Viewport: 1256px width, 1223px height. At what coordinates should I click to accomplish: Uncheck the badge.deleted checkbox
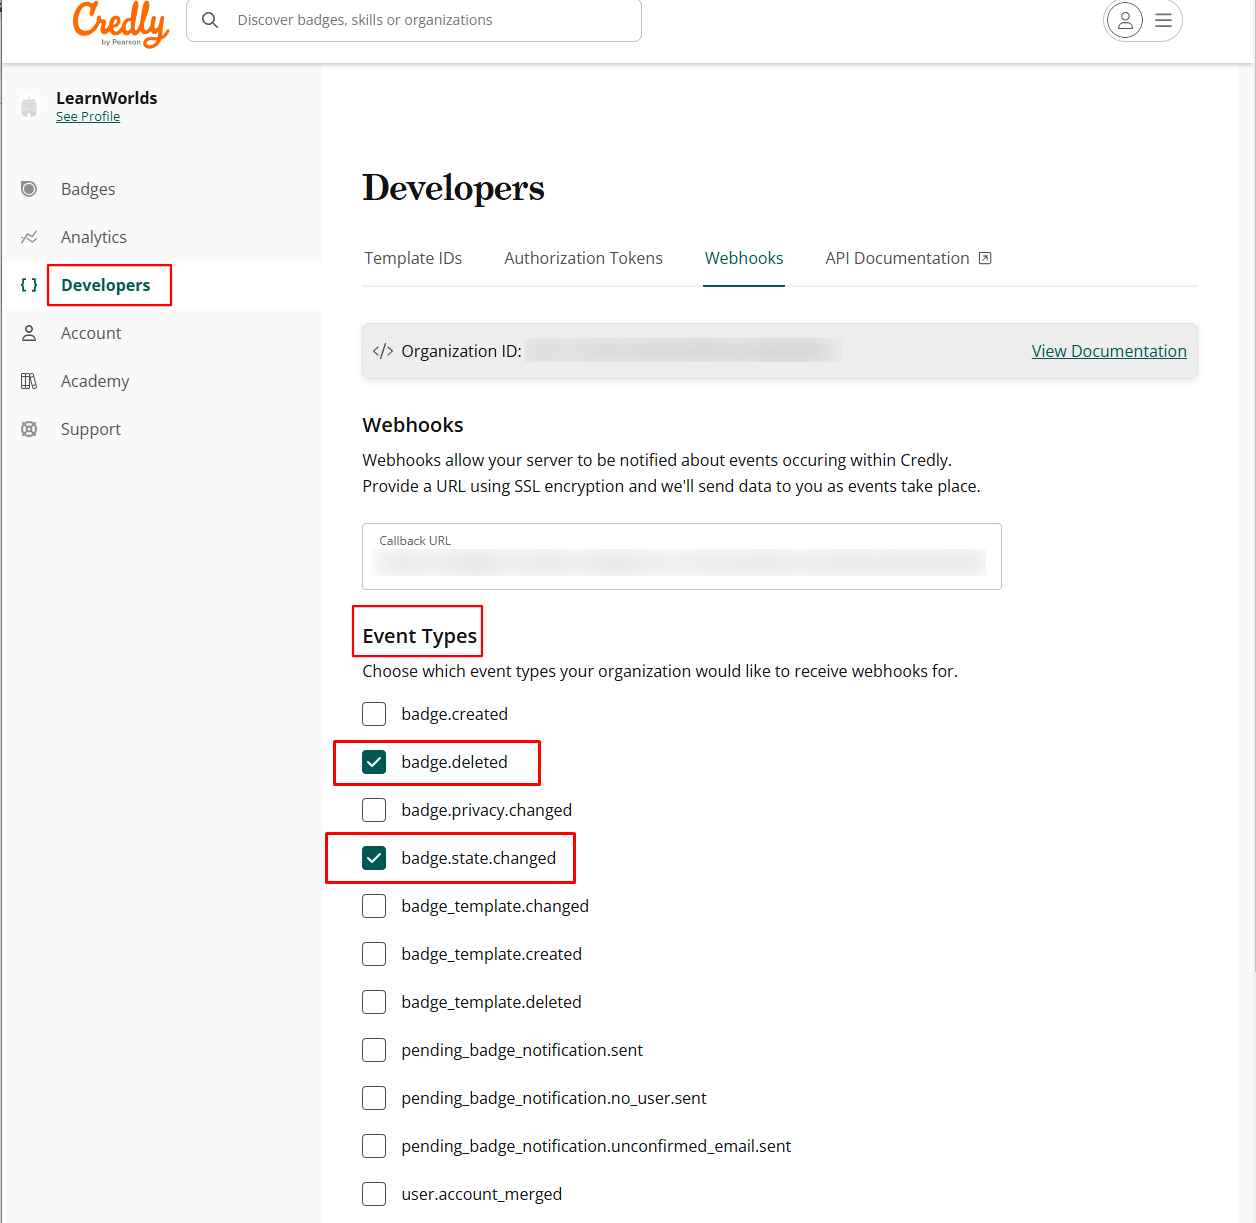point(374,762)
